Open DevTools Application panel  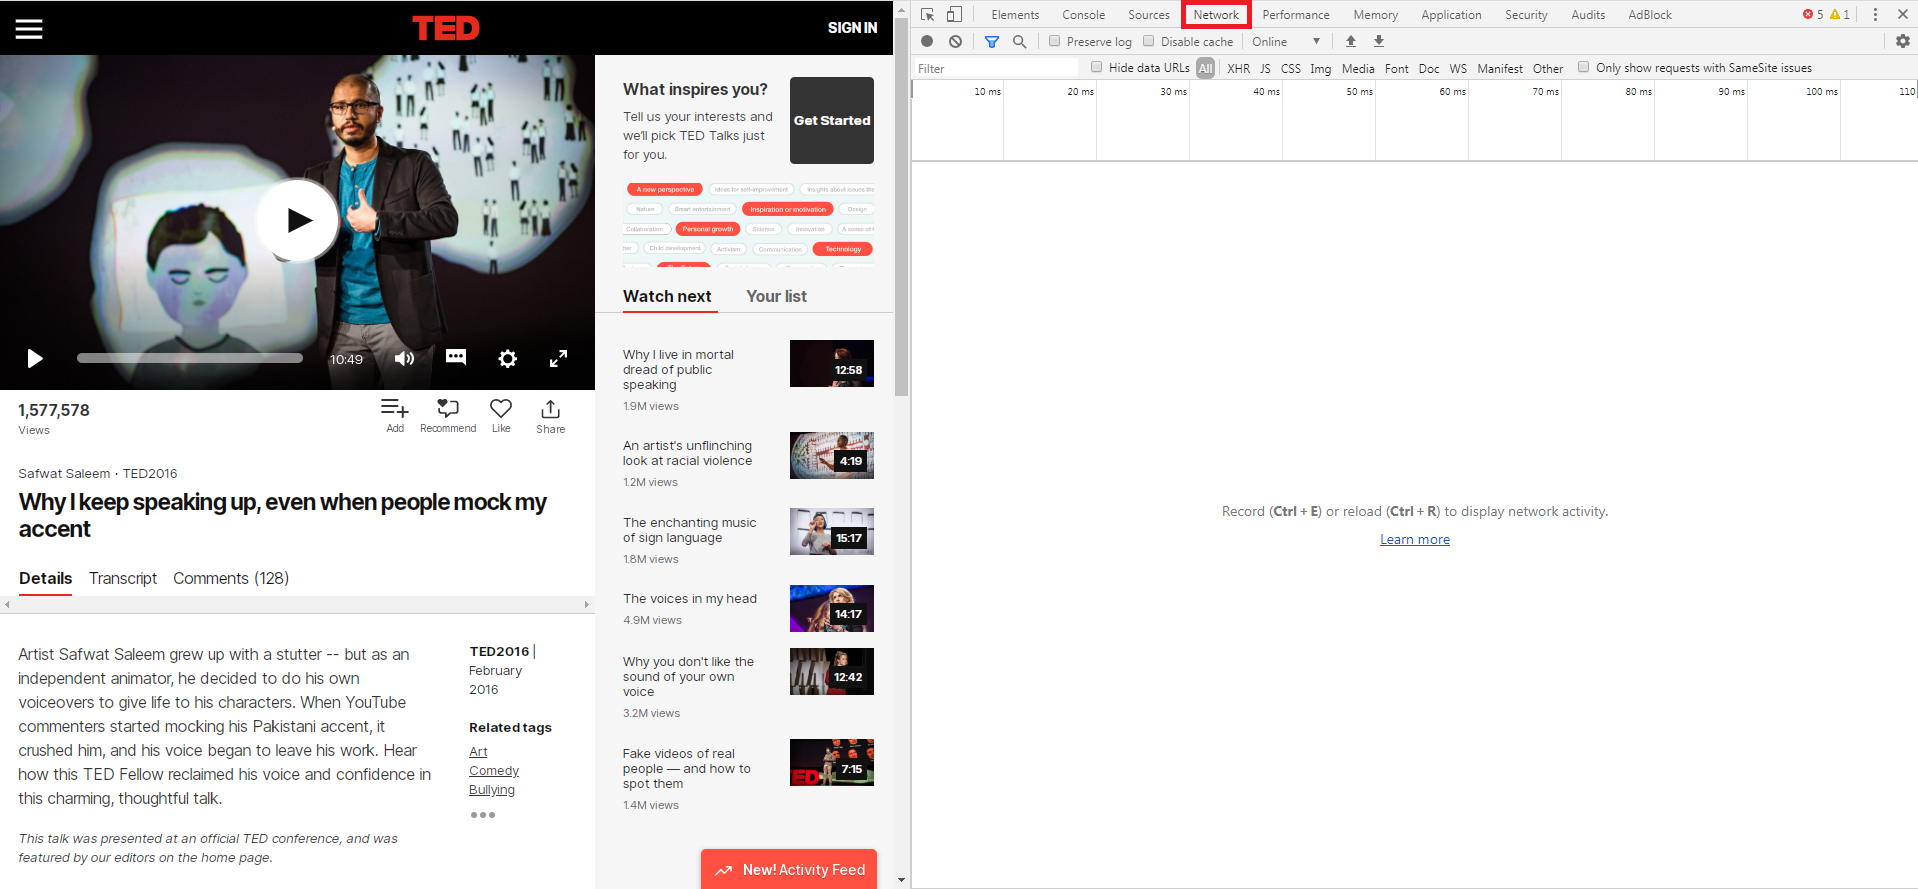(x=1451, y=15)
